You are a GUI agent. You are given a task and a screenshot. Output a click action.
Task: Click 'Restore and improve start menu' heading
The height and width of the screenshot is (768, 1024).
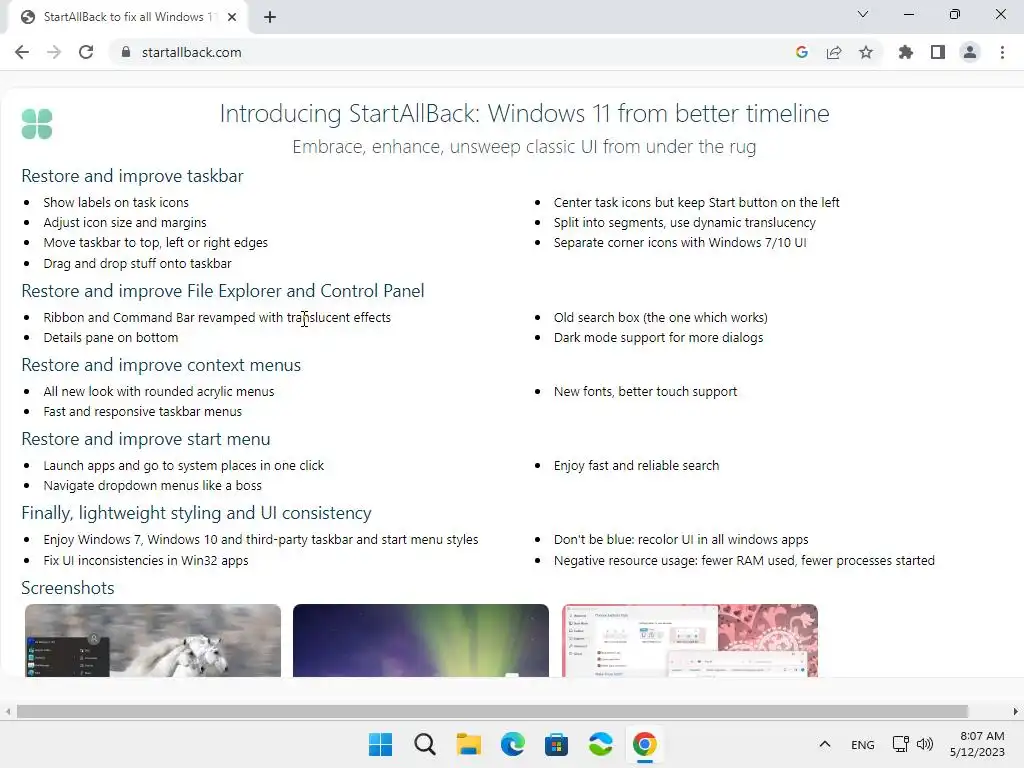tap(146, 439)
